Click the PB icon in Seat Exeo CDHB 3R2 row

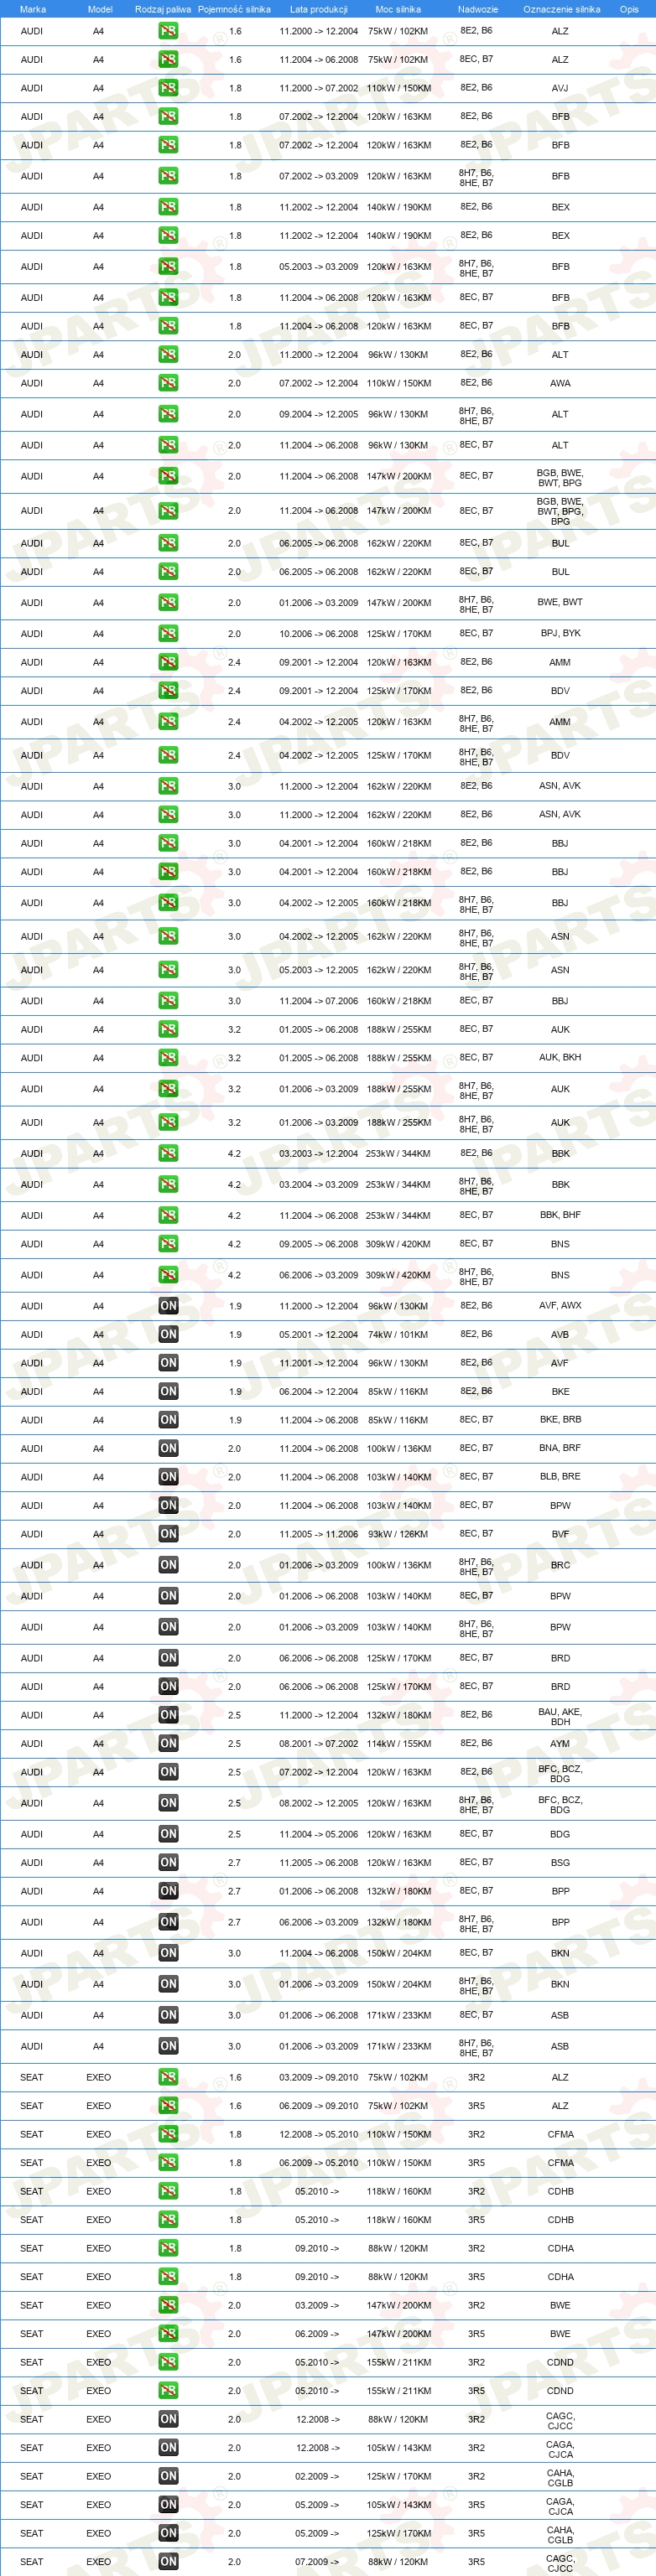click(x=168, y=2191)
